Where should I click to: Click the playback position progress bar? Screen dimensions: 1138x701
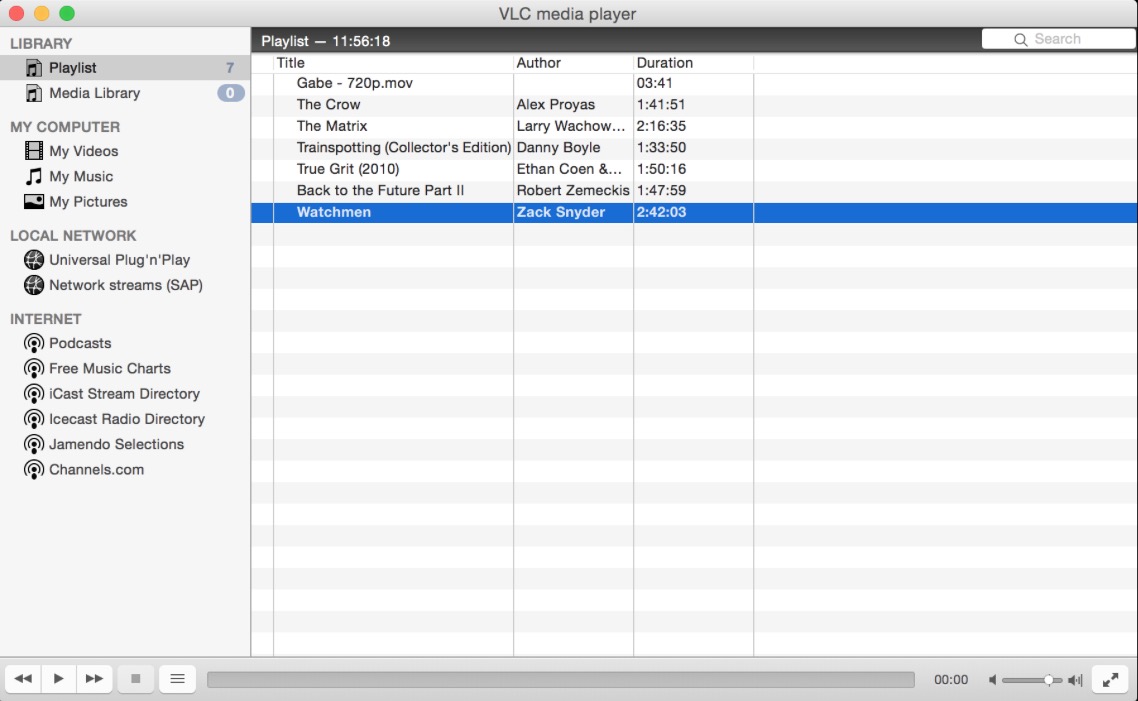[x=560, y=679]
